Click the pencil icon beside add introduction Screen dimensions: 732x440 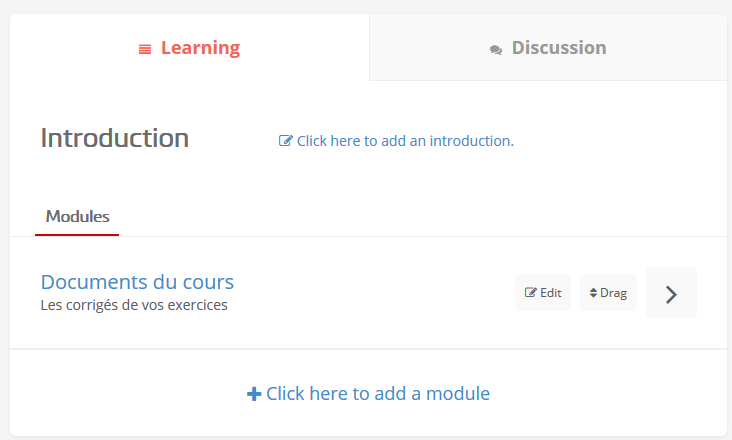point(286,140)
